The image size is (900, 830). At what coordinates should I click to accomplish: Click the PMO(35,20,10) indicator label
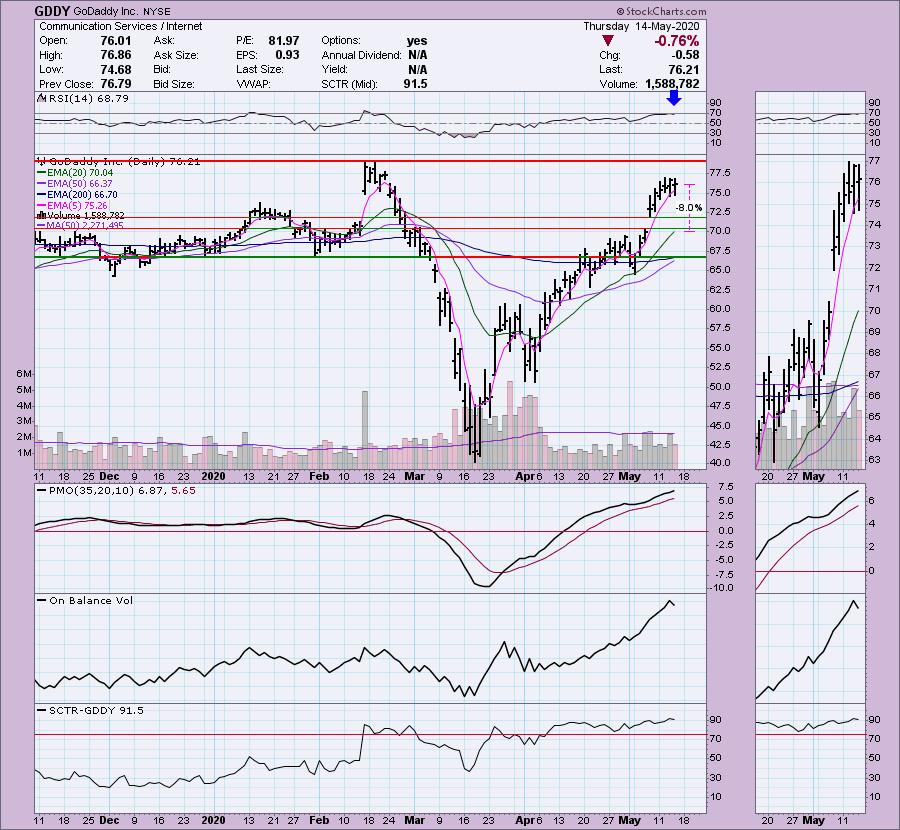(x=117, y=491)
